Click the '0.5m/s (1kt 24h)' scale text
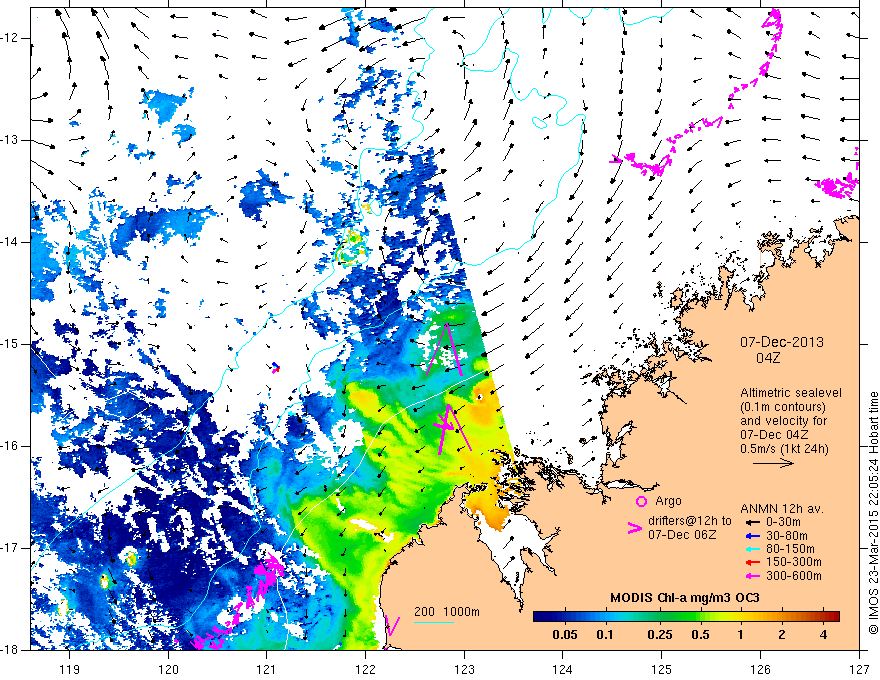 point(784,449)
